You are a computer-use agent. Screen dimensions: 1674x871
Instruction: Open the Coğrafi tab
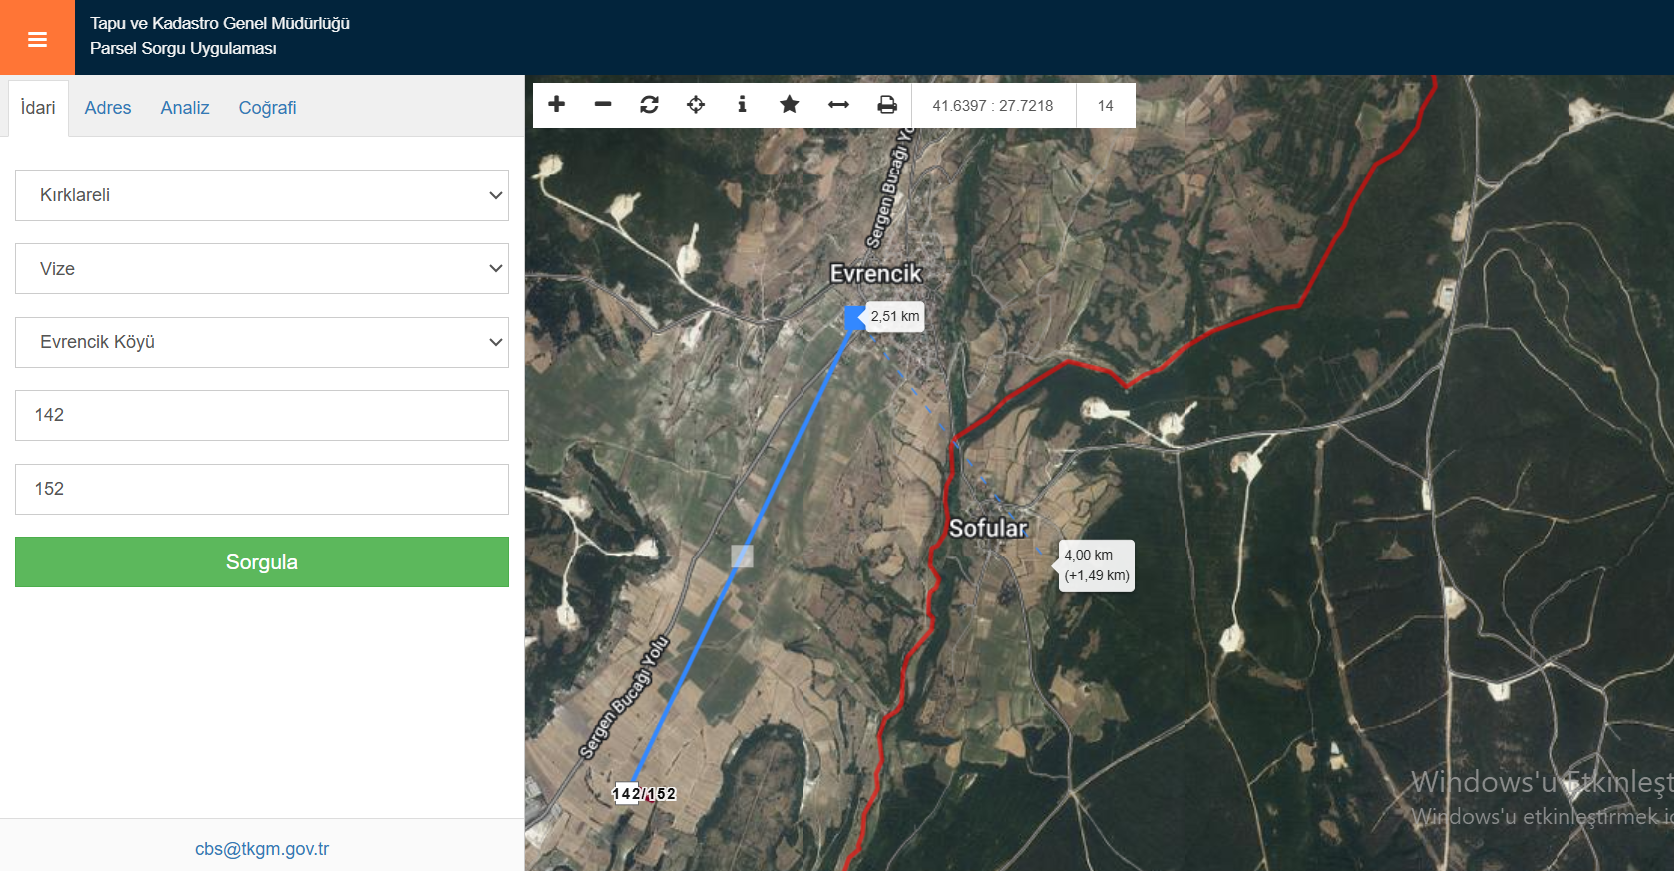(267, 108)
